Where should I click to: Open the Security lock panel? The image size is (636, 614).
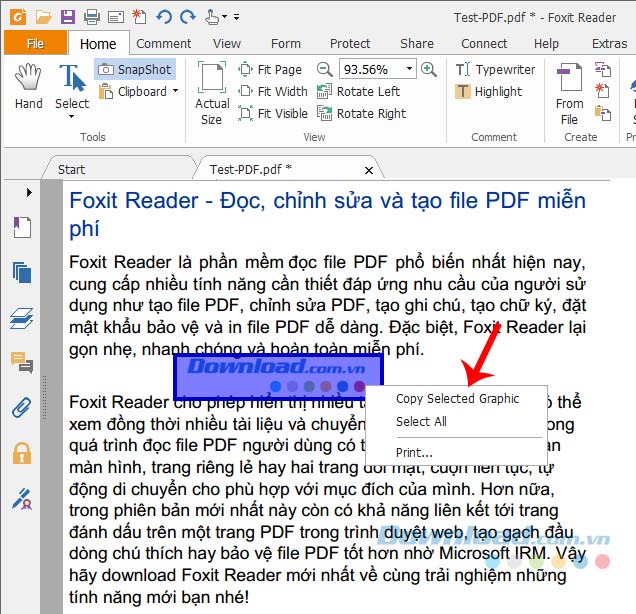(x=21, y=452)
